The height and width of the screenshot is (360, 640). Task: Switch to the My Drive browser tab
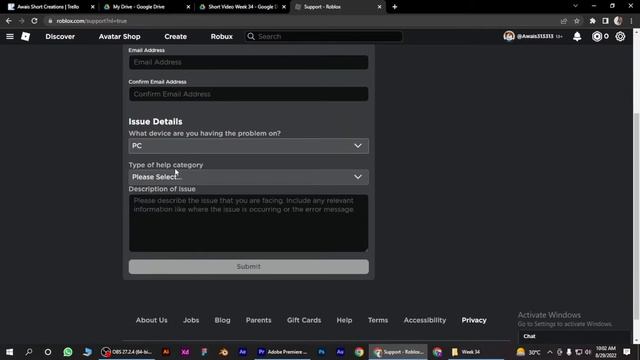(x=139, y=7)
